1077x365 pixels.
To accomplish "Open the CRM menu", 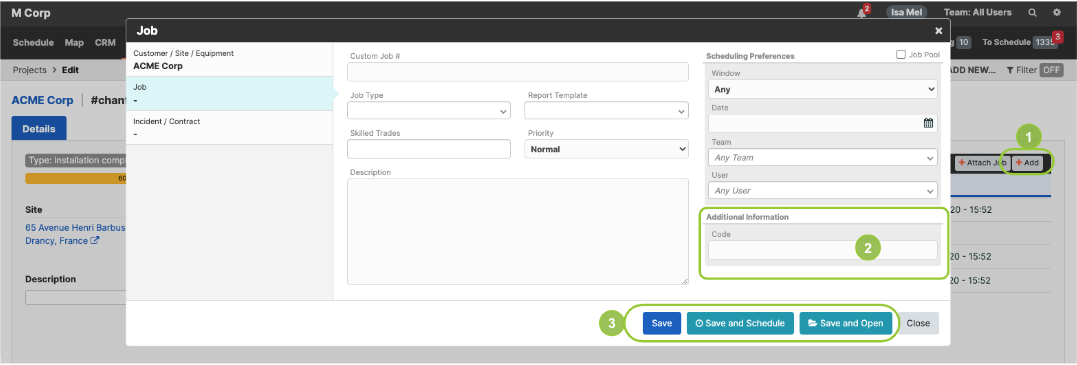I will point(105,43).
